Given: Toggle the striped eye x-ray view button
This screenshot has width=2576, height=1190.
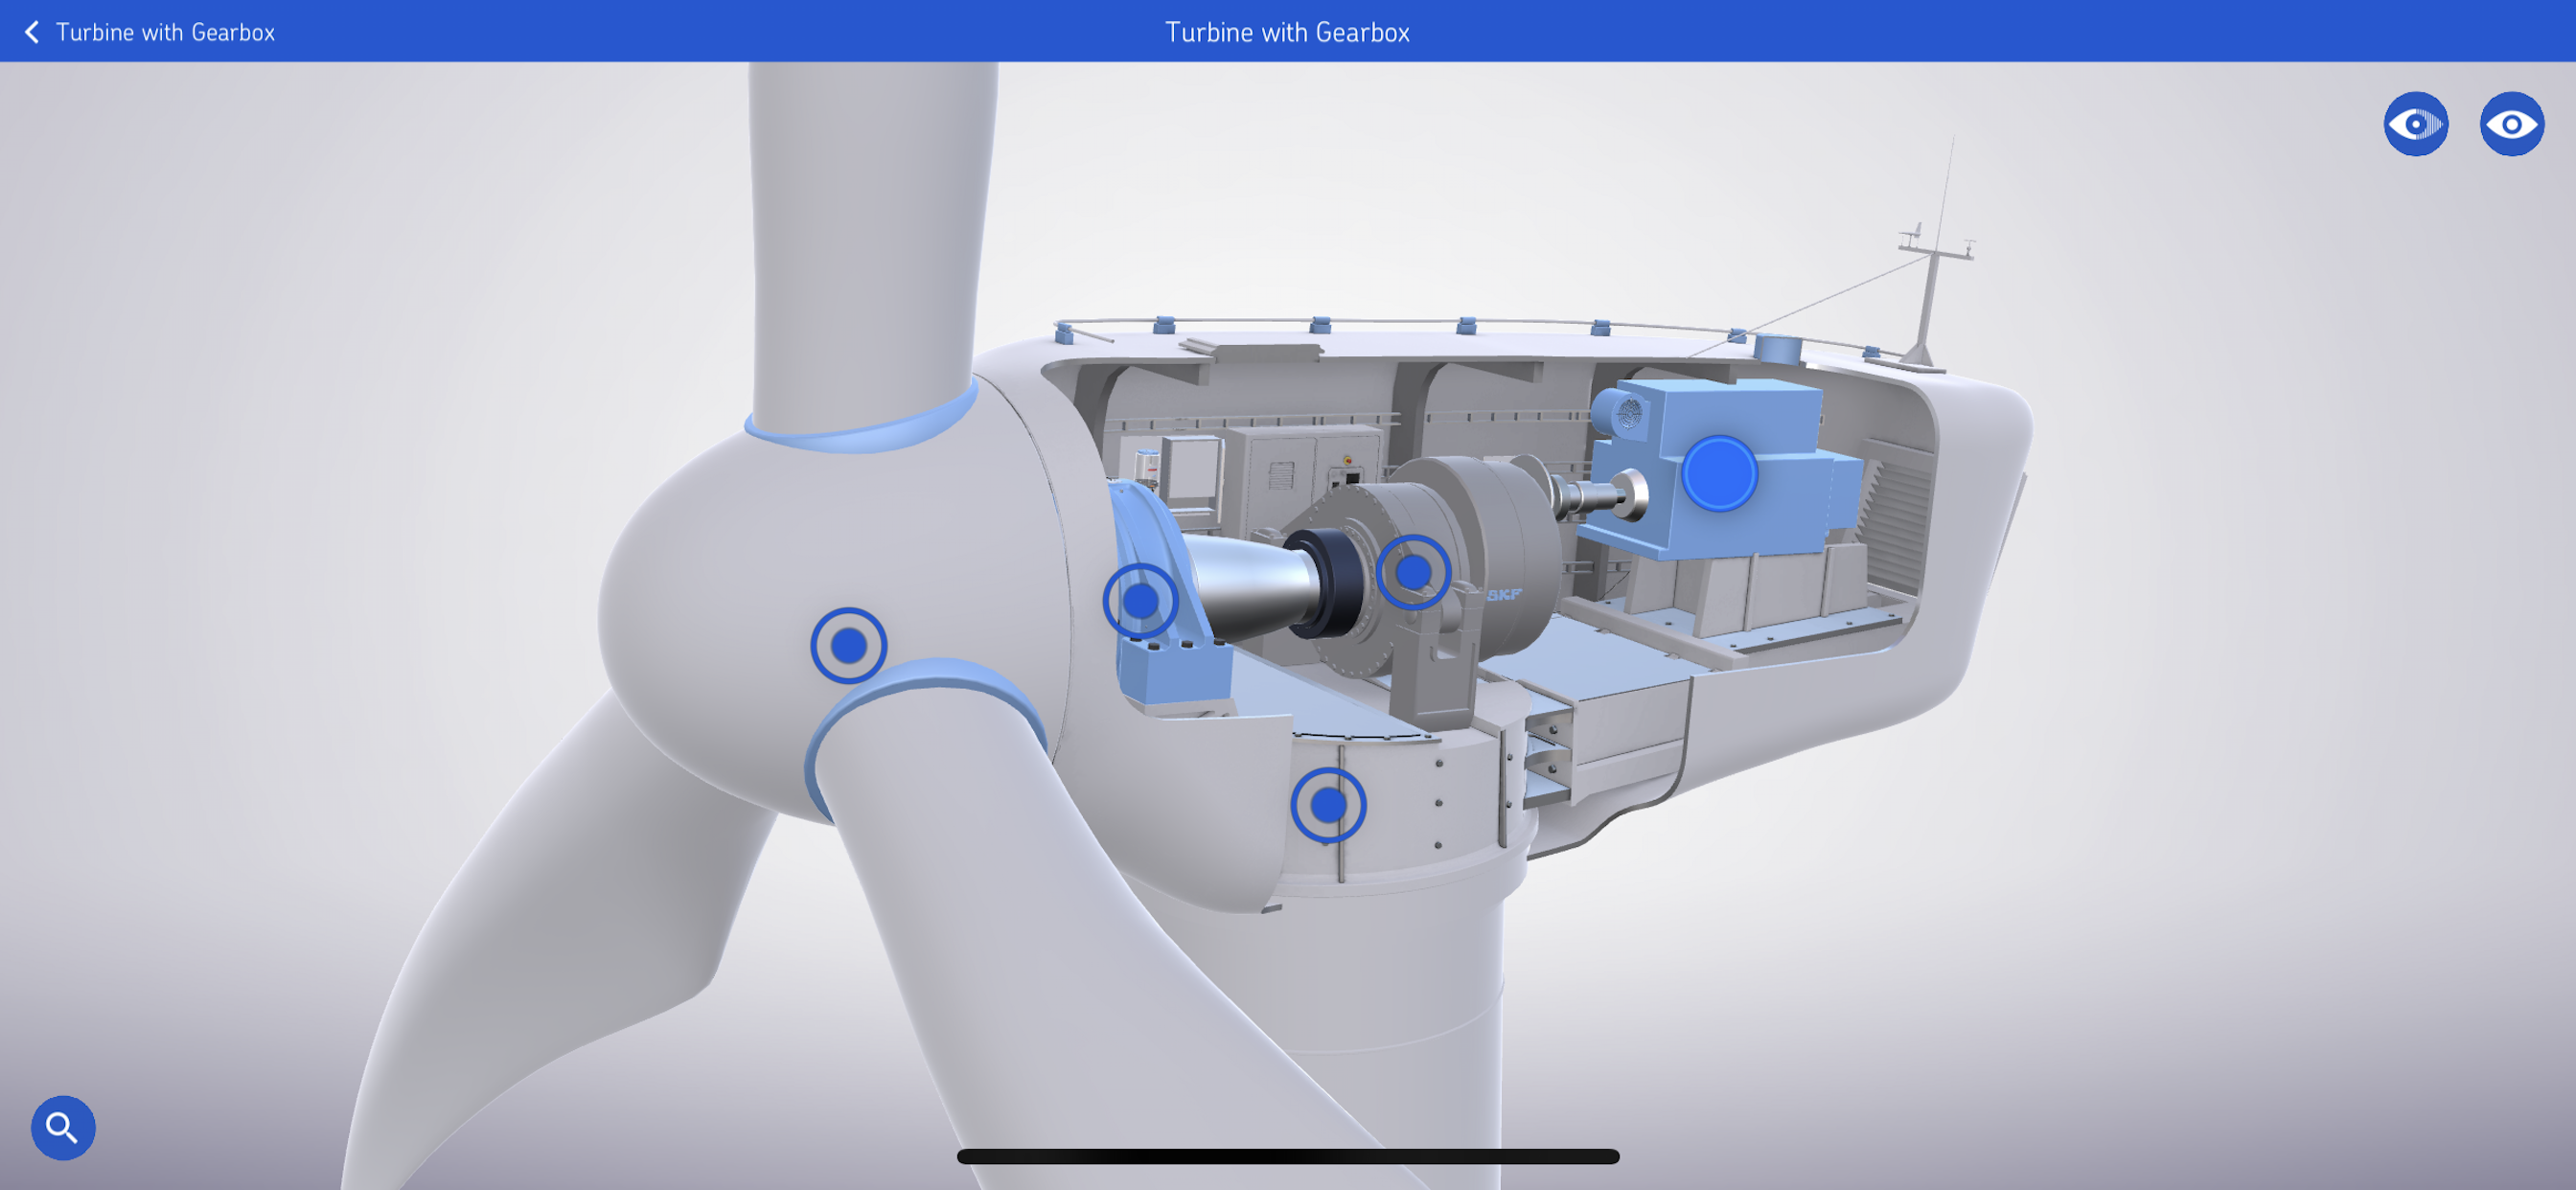Looking at the screenshot, I should tap(2415, 124).
